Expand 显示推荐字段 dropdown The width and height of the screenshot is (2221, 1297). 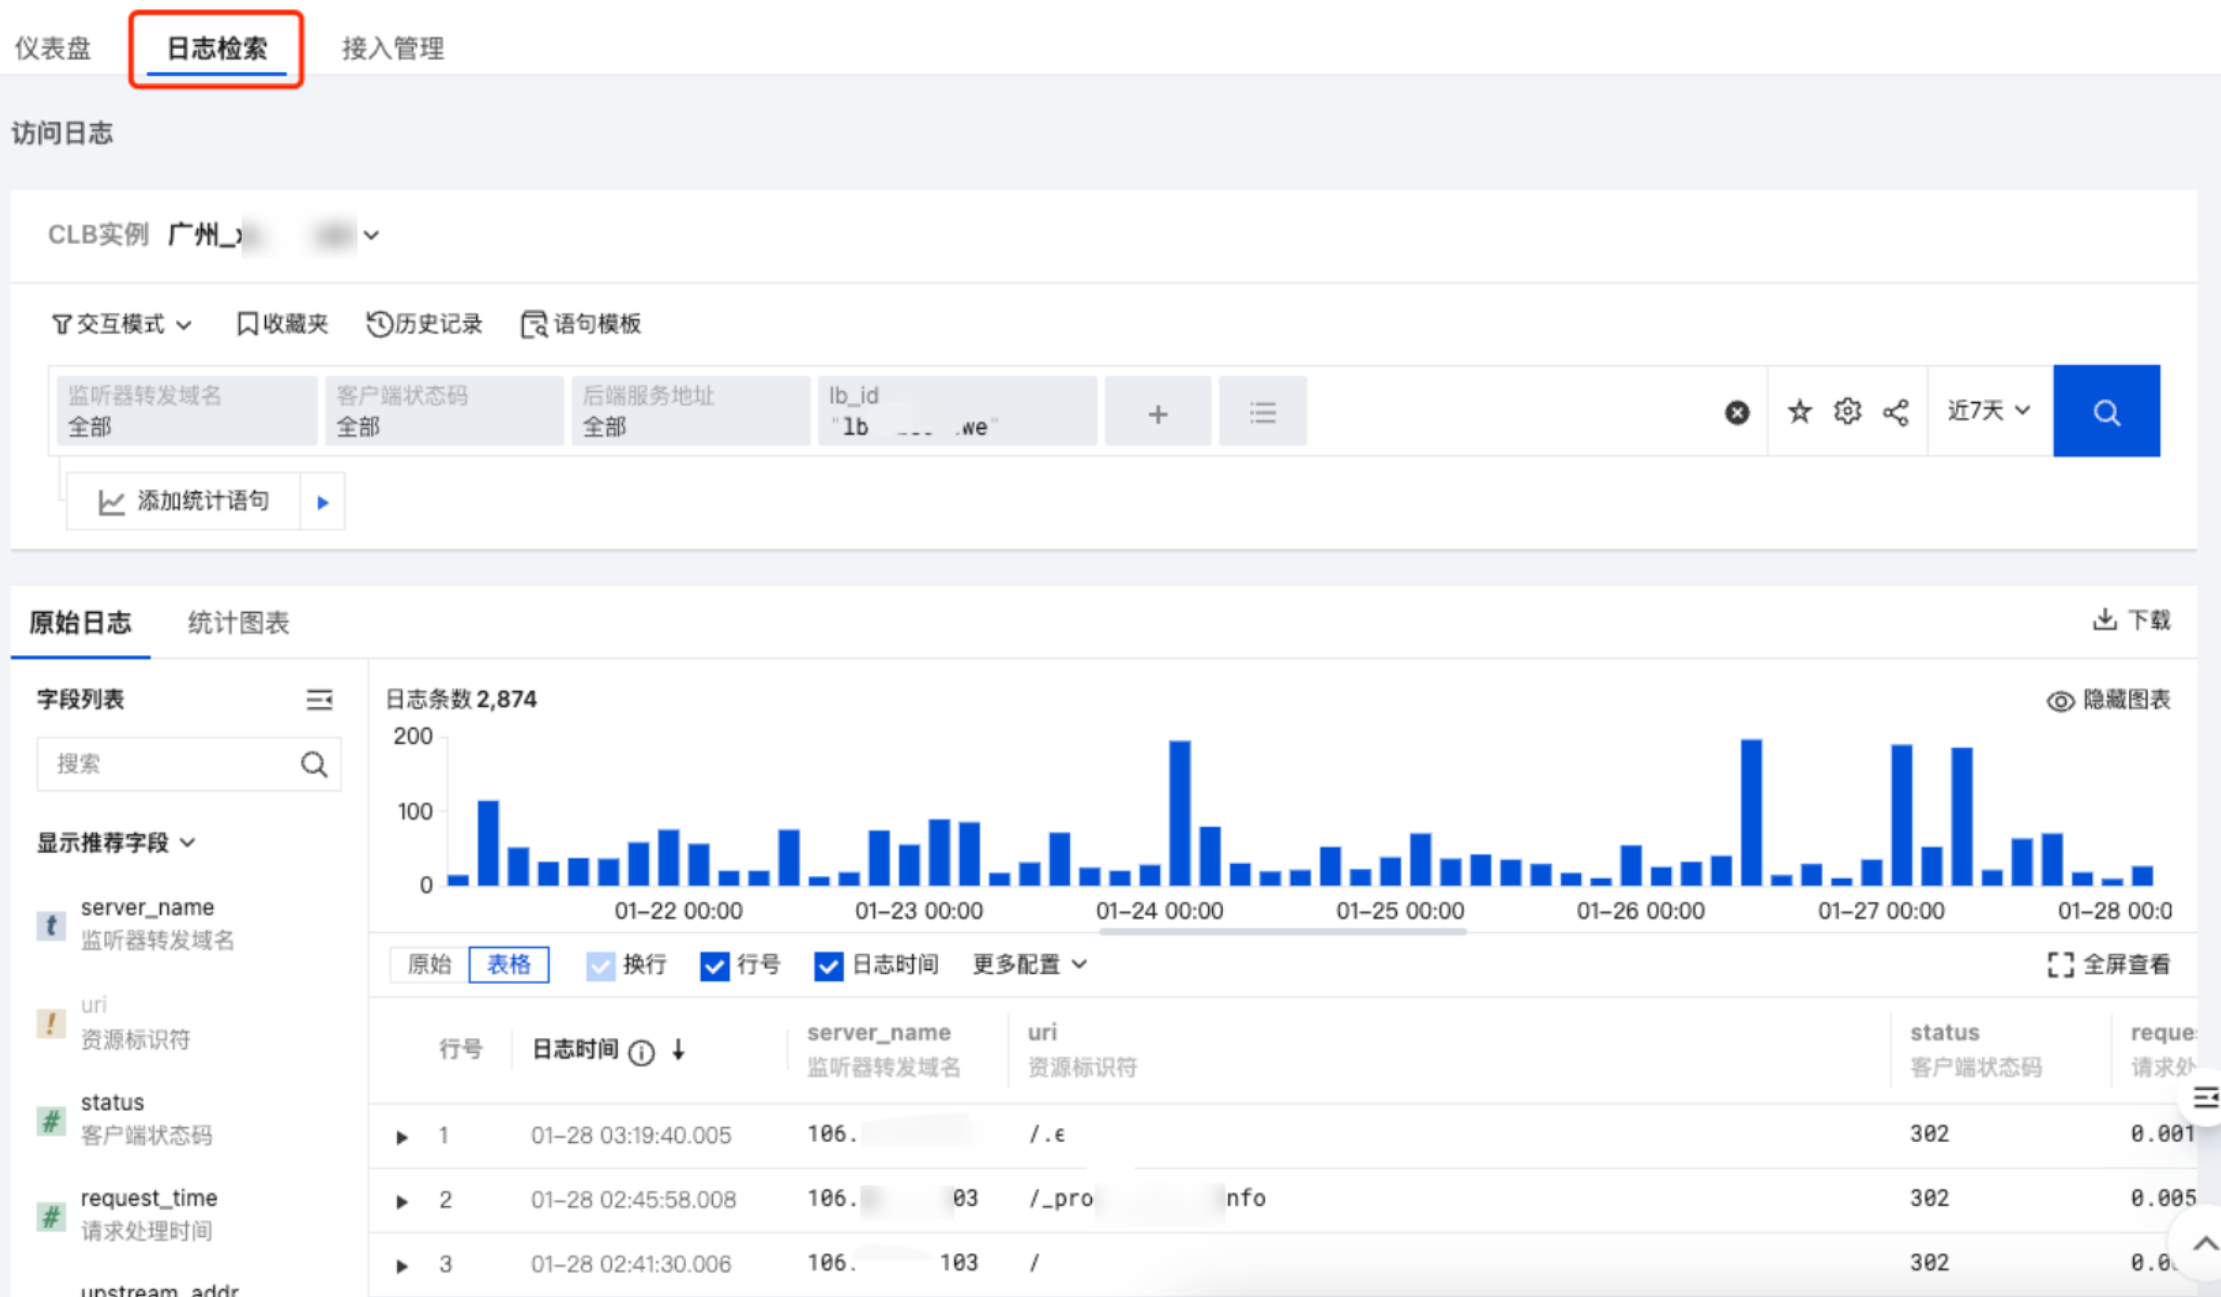115,843
